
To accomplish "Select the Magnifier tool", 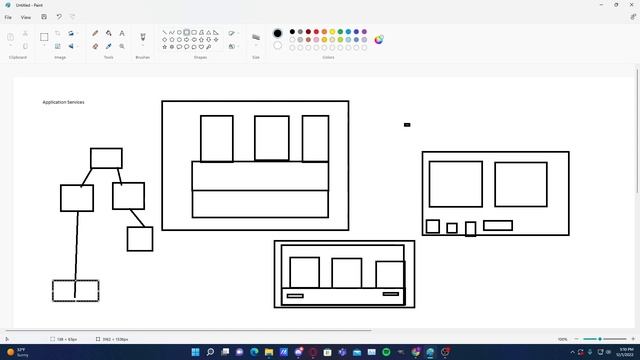I will pyautogui.click(x=122, y=47).
